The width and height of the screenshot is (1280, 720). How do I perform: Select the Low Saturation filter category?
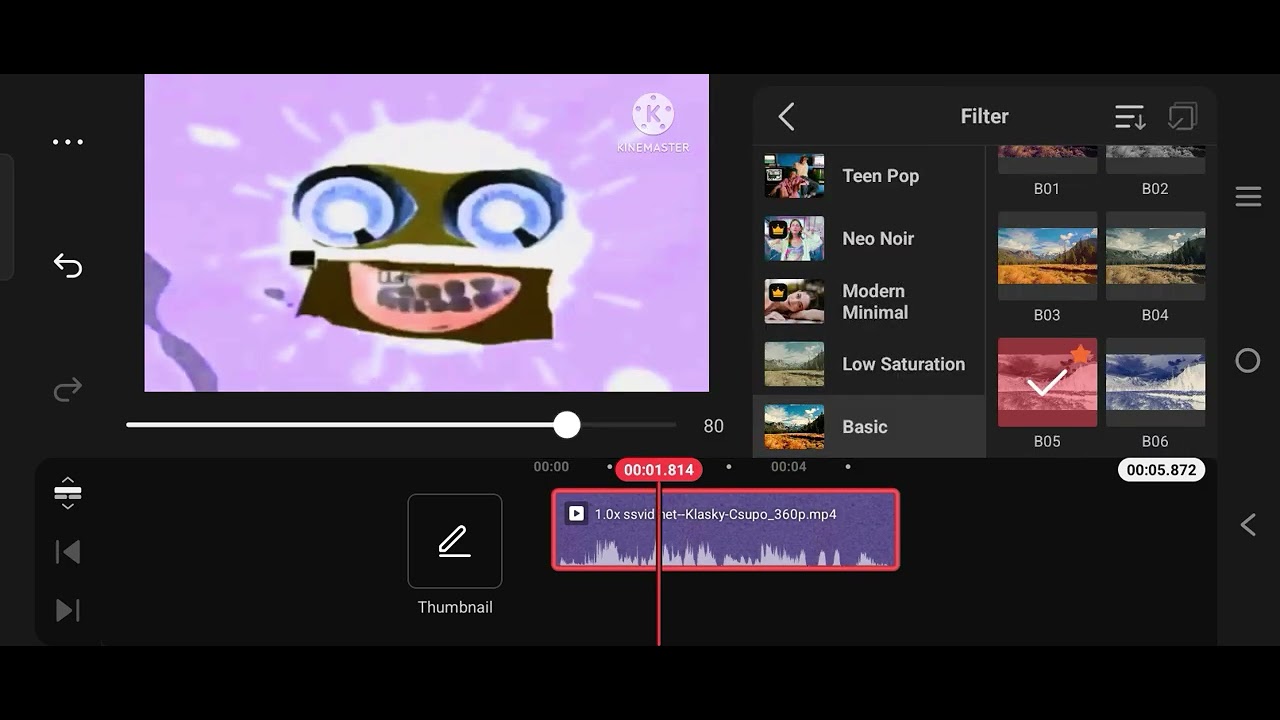pos(868,364)
